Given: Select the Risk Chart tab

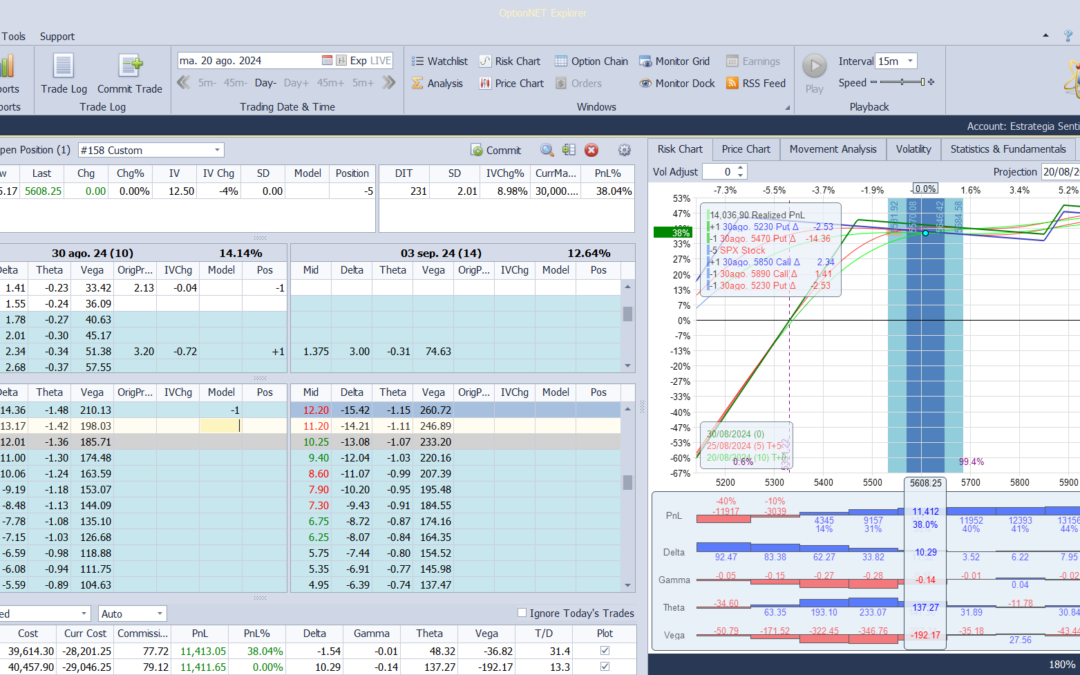Looking at the screenshot, I should 680,149.
